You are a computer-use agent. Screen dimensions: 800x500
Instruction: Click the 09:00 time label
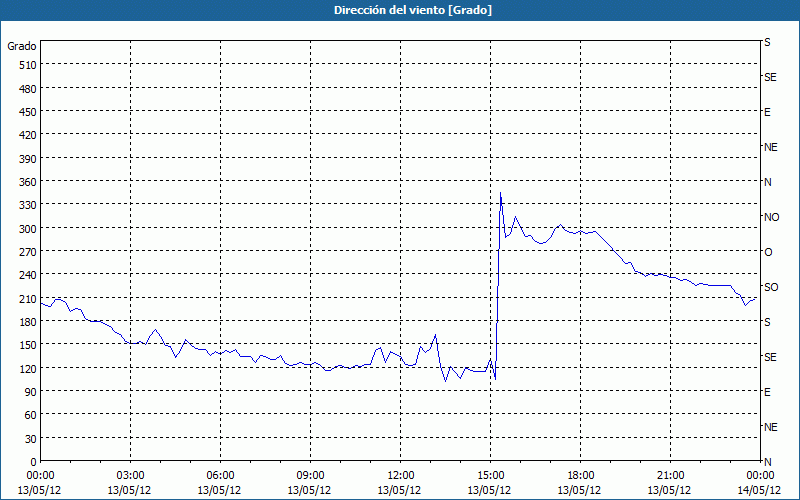click(310, 476)
